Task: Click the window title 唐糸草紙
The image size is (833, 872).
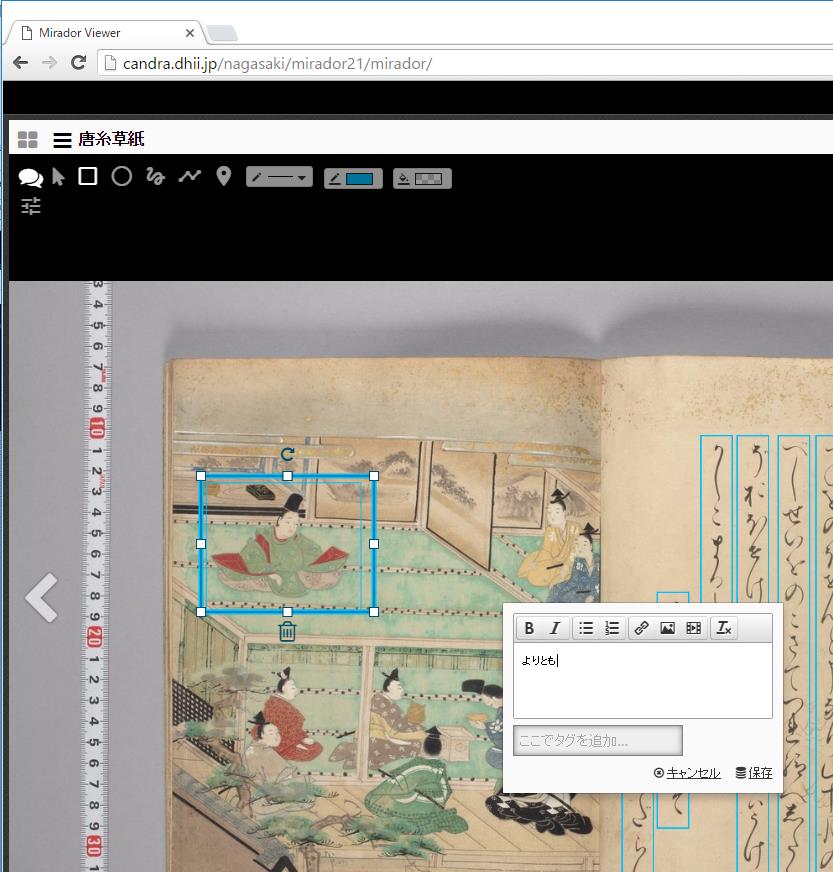Action: pos(111,139)
